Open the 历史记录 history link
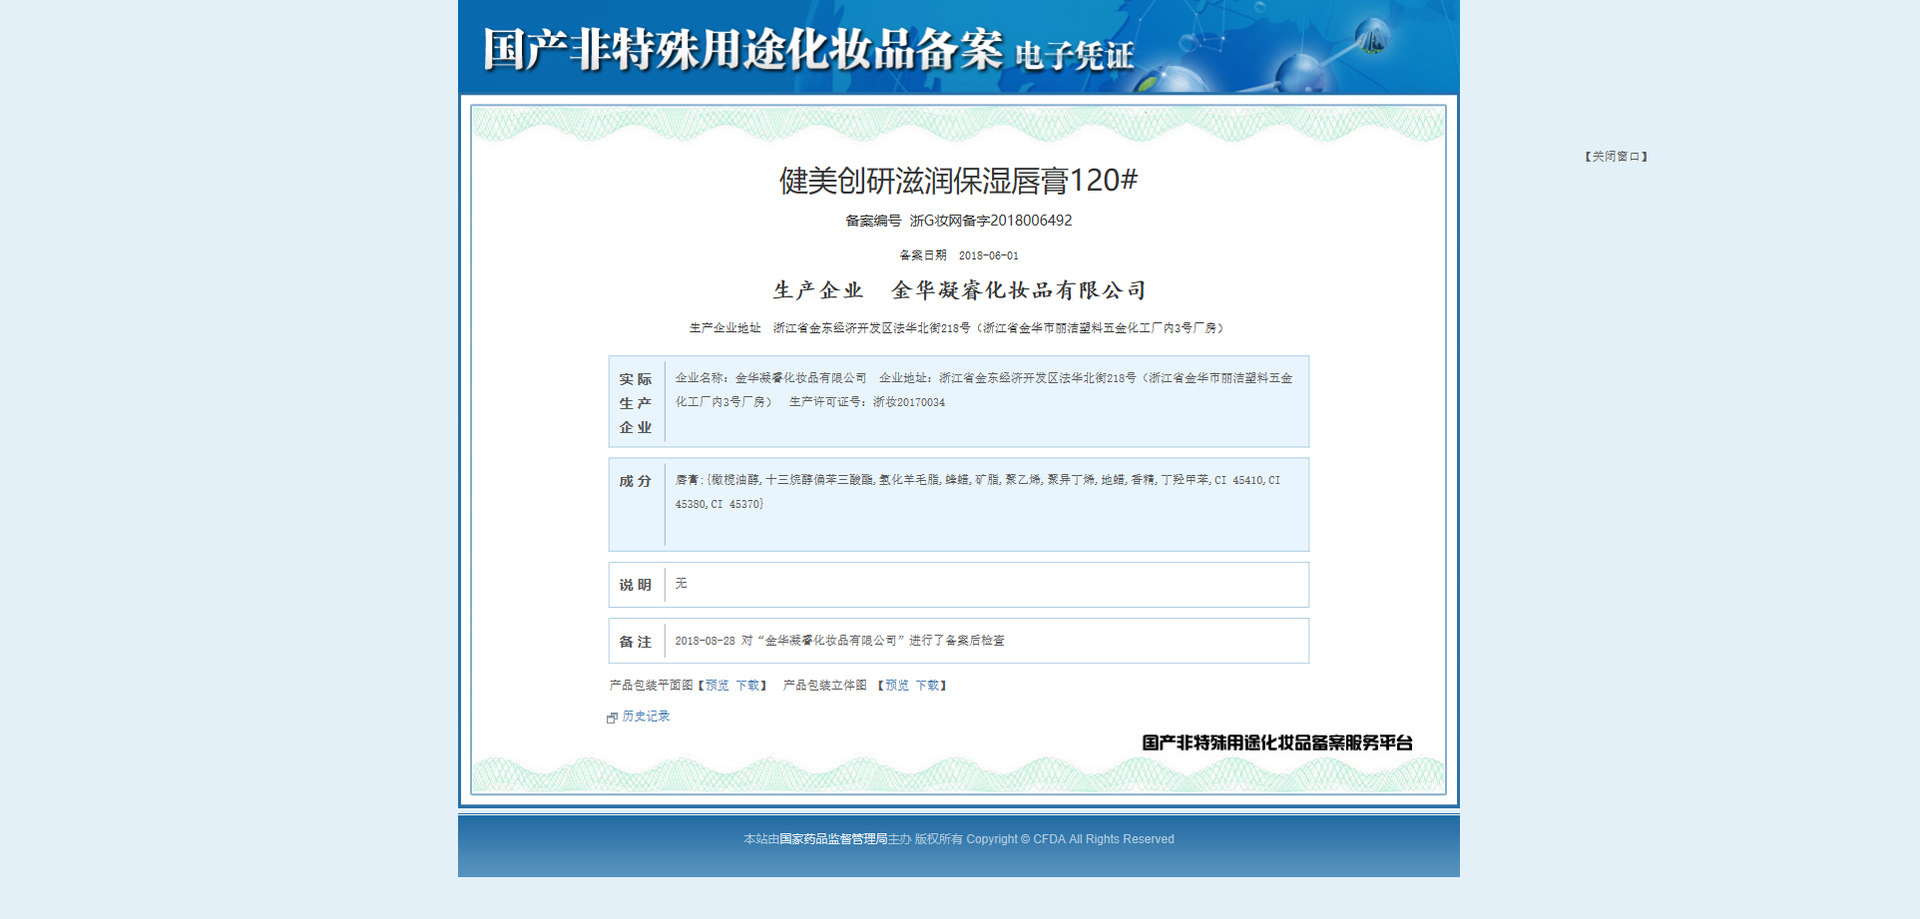This screenshot has height=919, width=1920. [x=646, y=716]
